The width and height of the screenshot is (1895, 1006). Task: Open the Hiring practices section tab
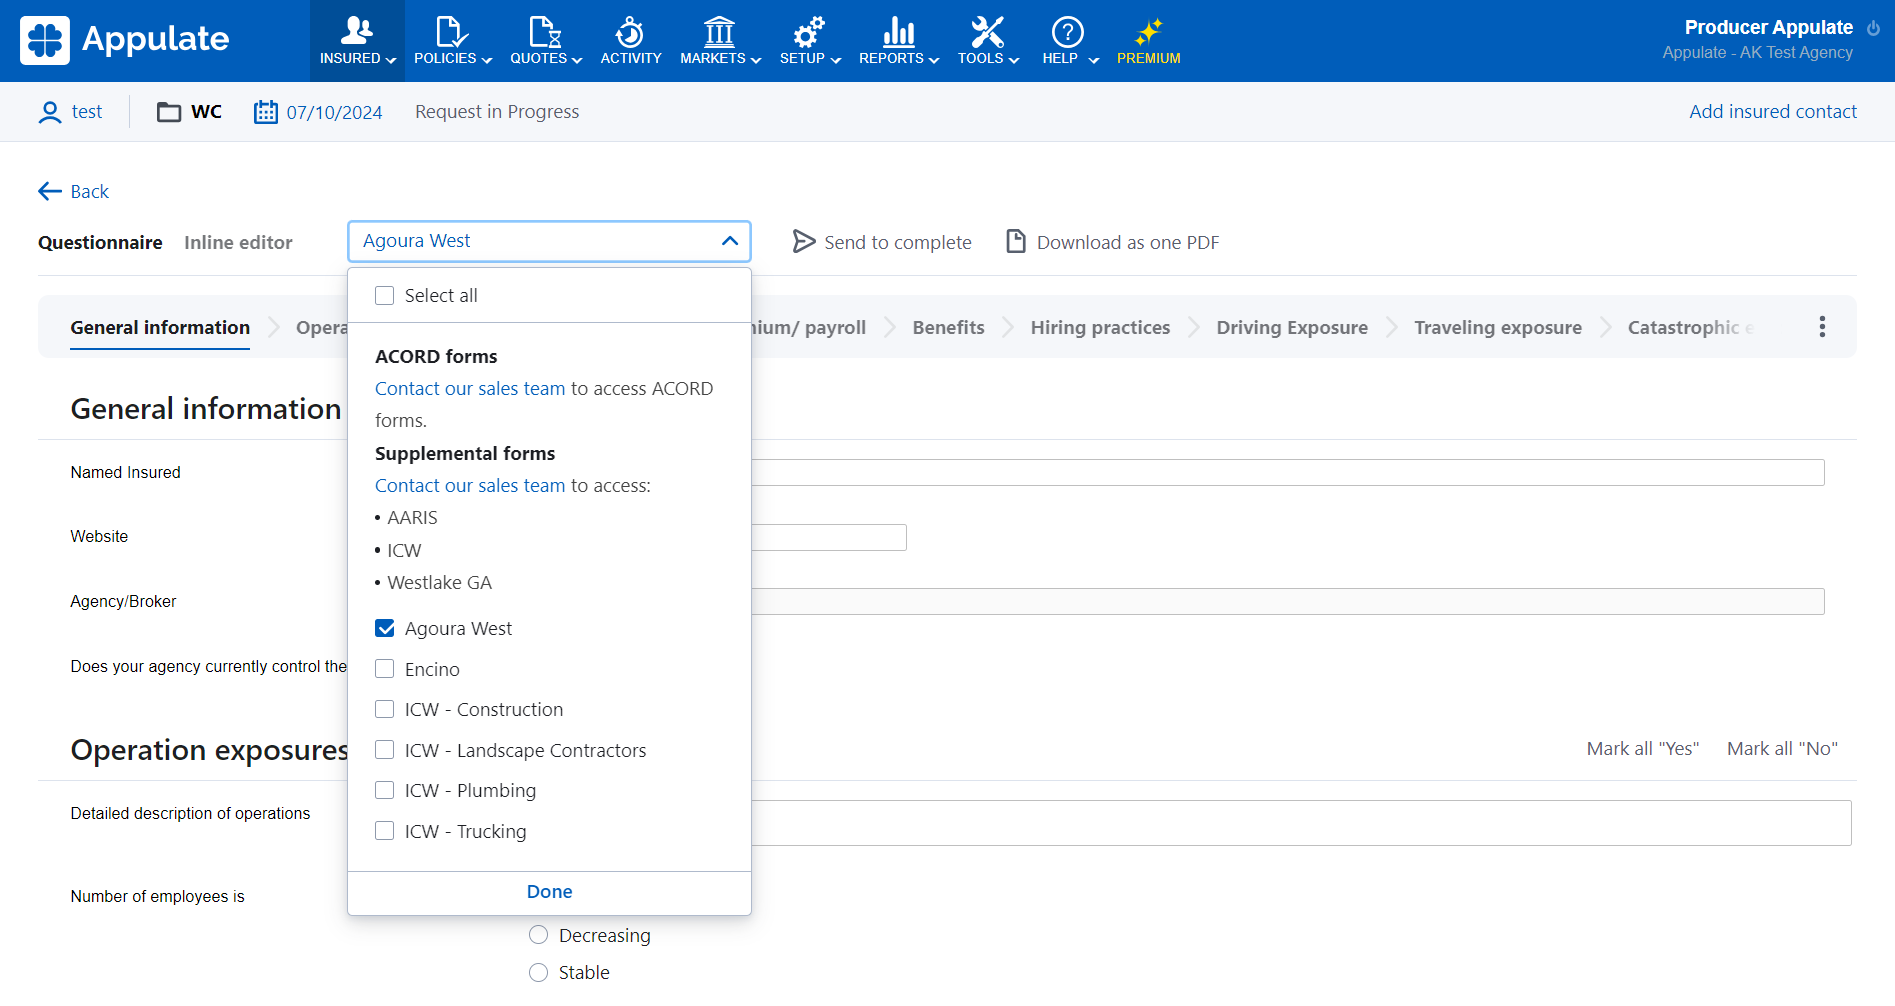point(1100,327)
